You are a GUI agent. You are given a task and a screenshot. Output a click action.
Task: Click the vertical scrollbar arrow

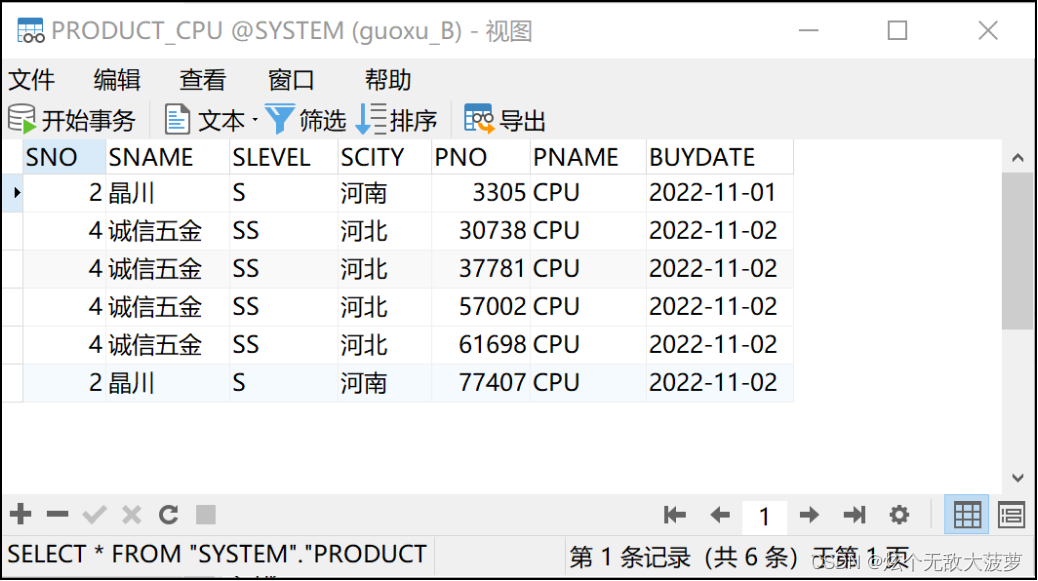(1018, 156)
